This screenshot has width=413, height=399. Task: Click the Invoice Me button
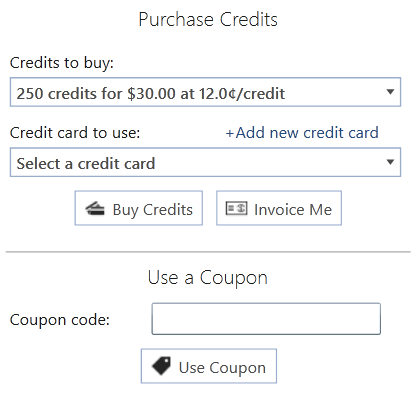pyautogui.click(x=279, y=208)
